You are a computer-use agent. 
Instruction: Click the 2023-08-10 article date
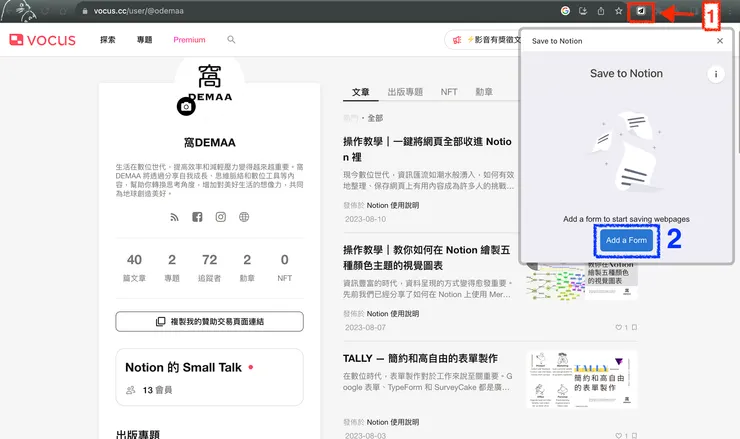pos(365,219)
